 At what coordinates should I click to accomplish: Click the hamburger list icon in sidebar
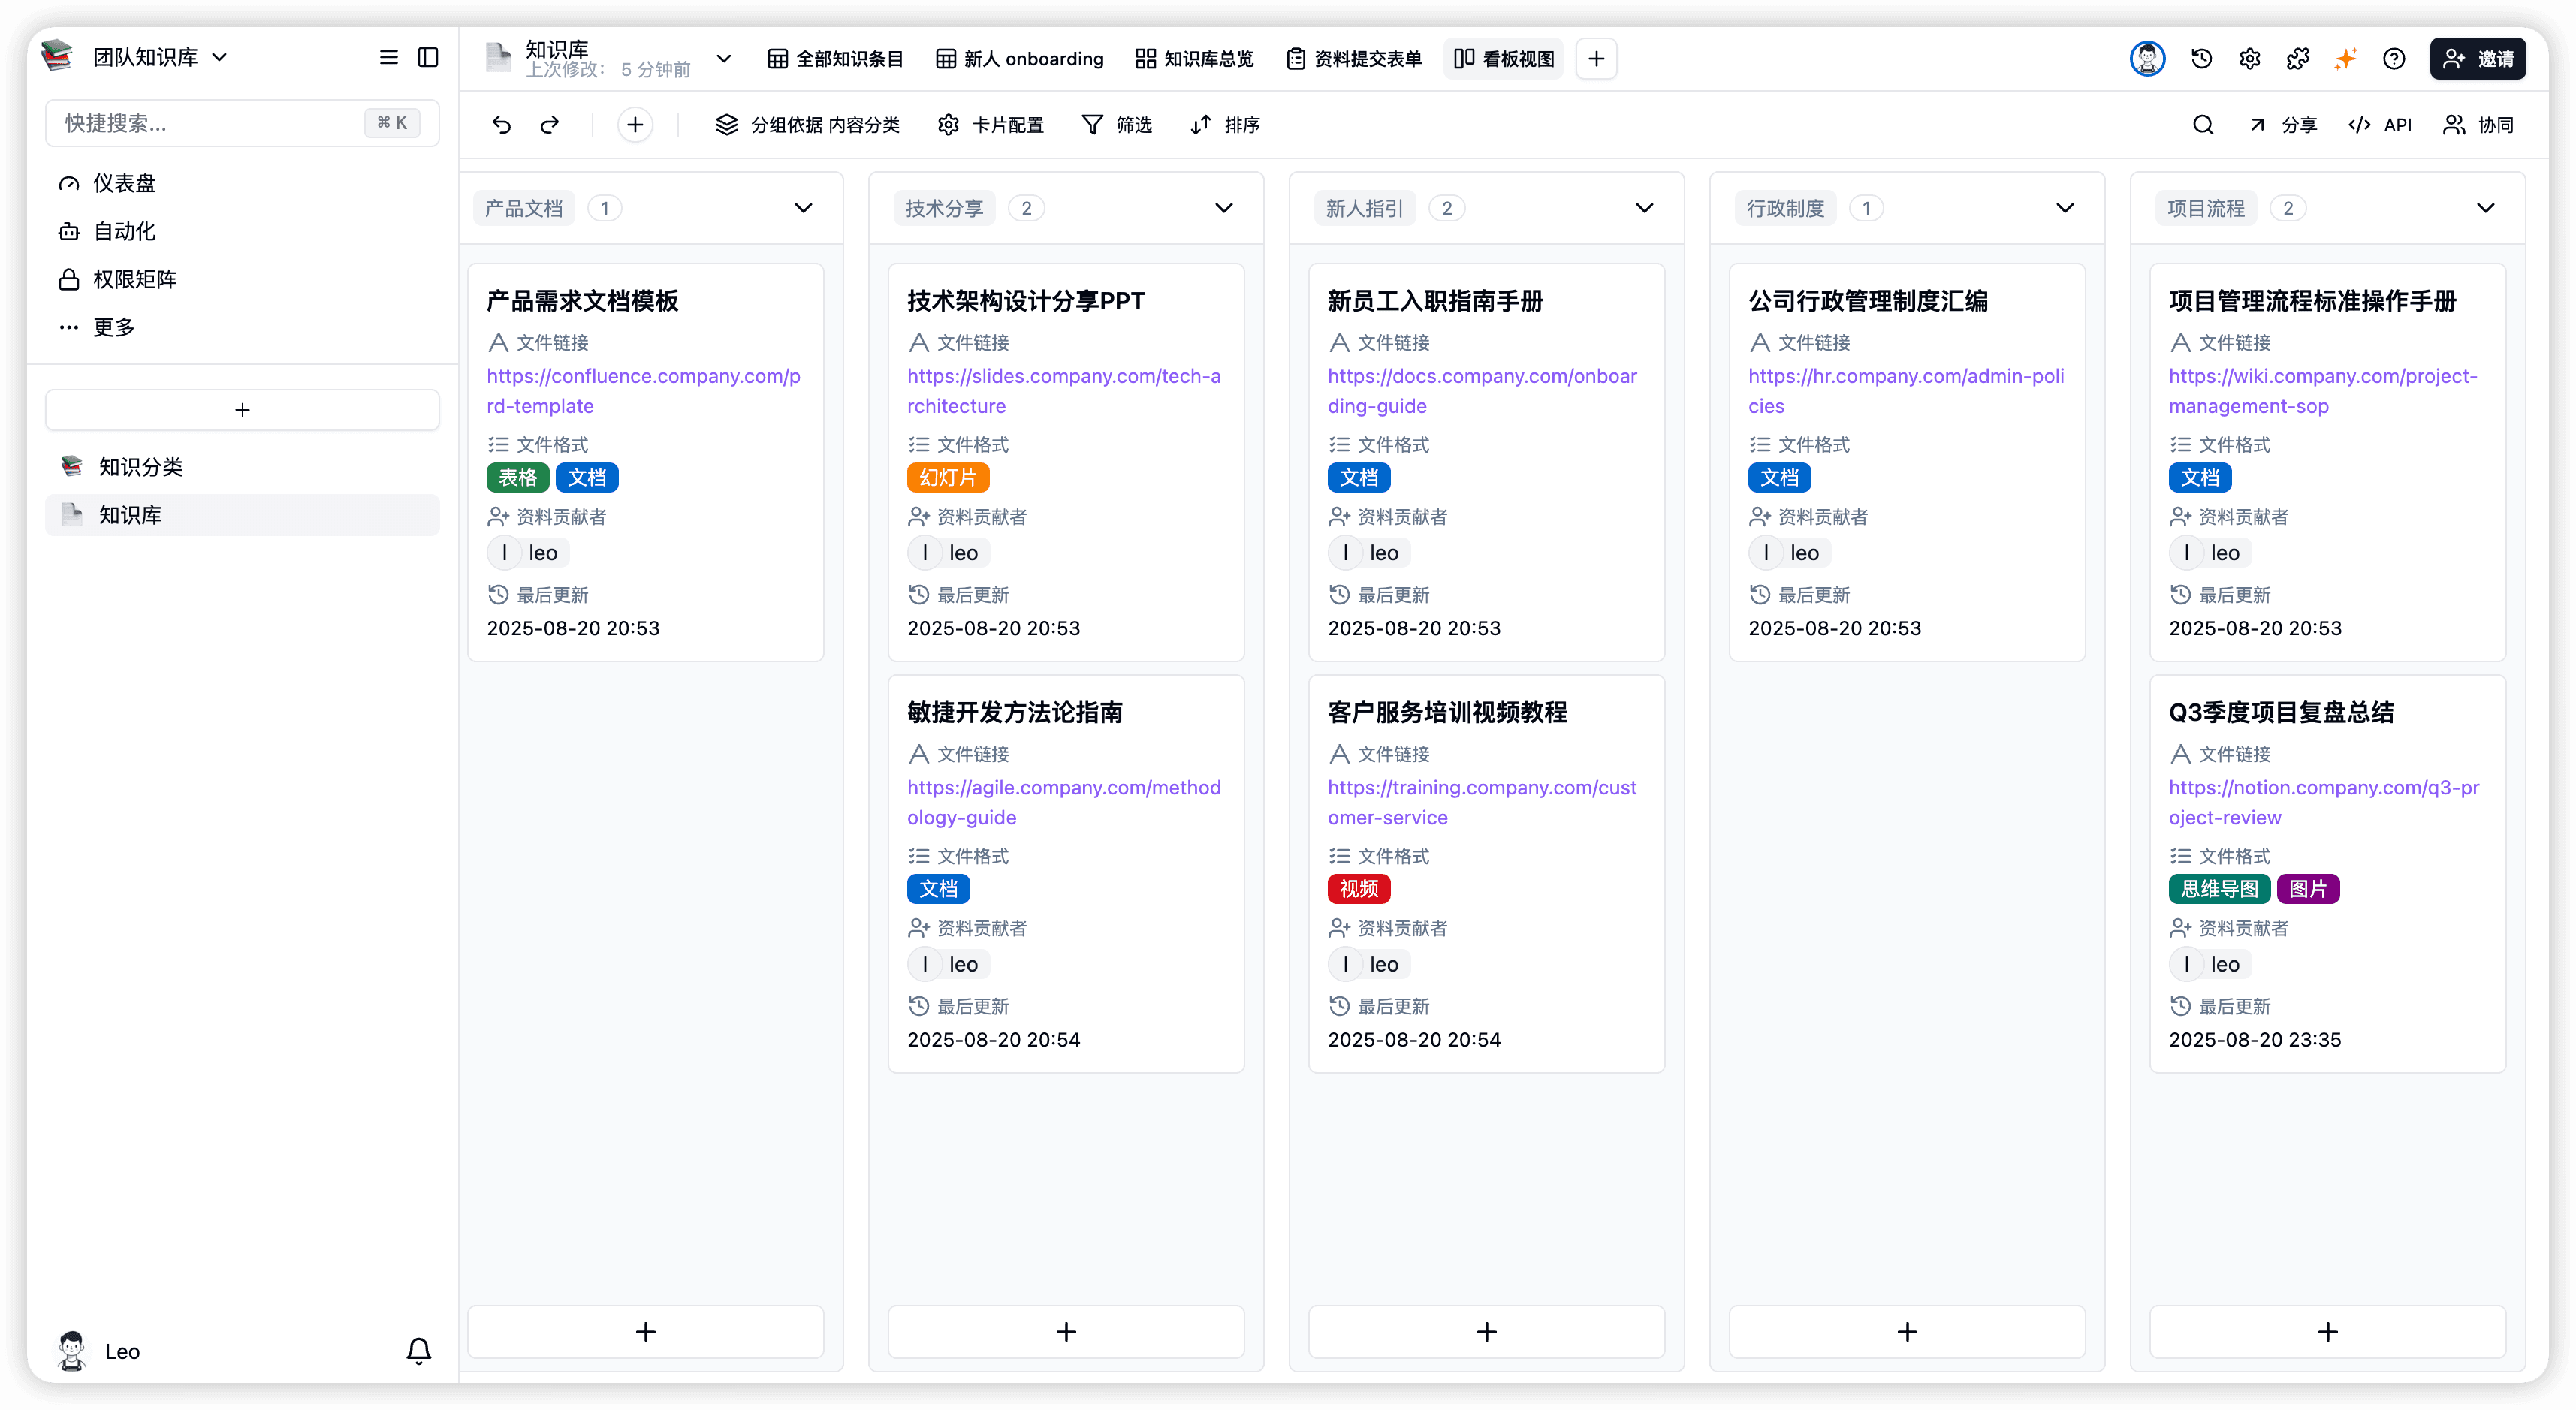(x=389, y=57)
